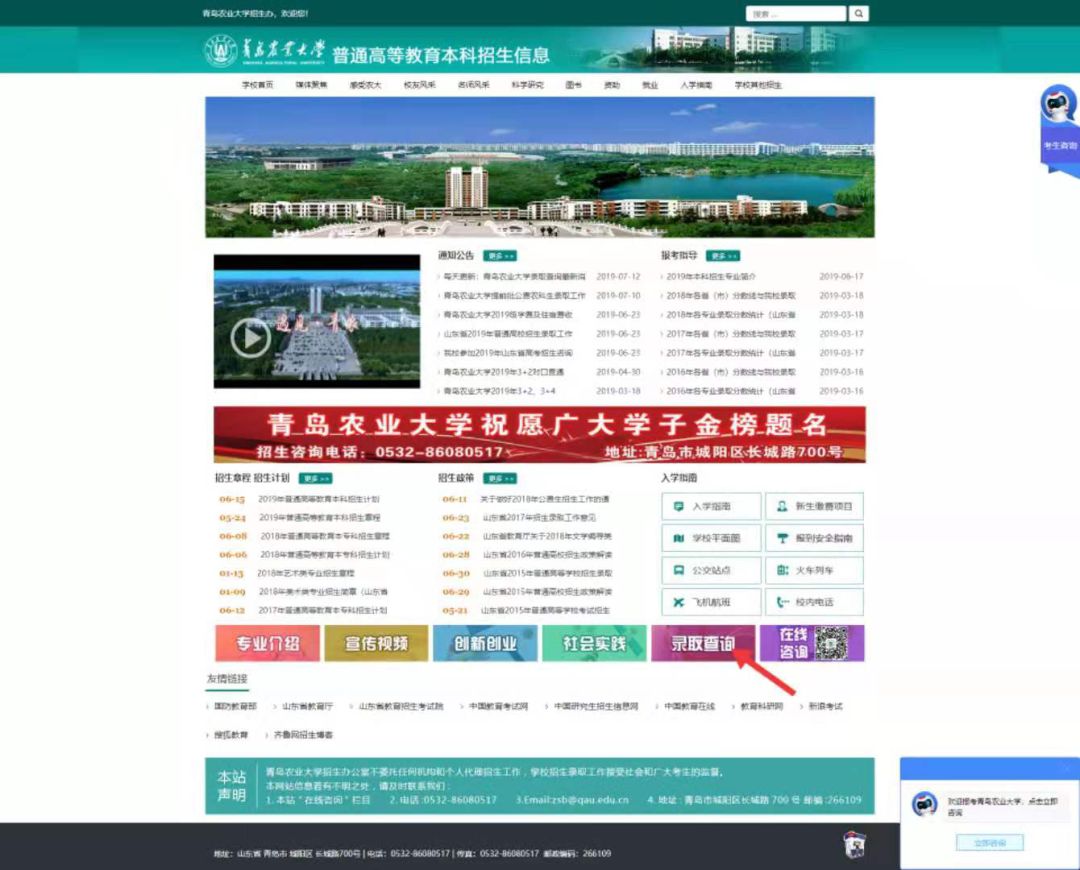Open the 入学指南 guide icon tile
The image size is (1080, 870).
pos(712,506)
